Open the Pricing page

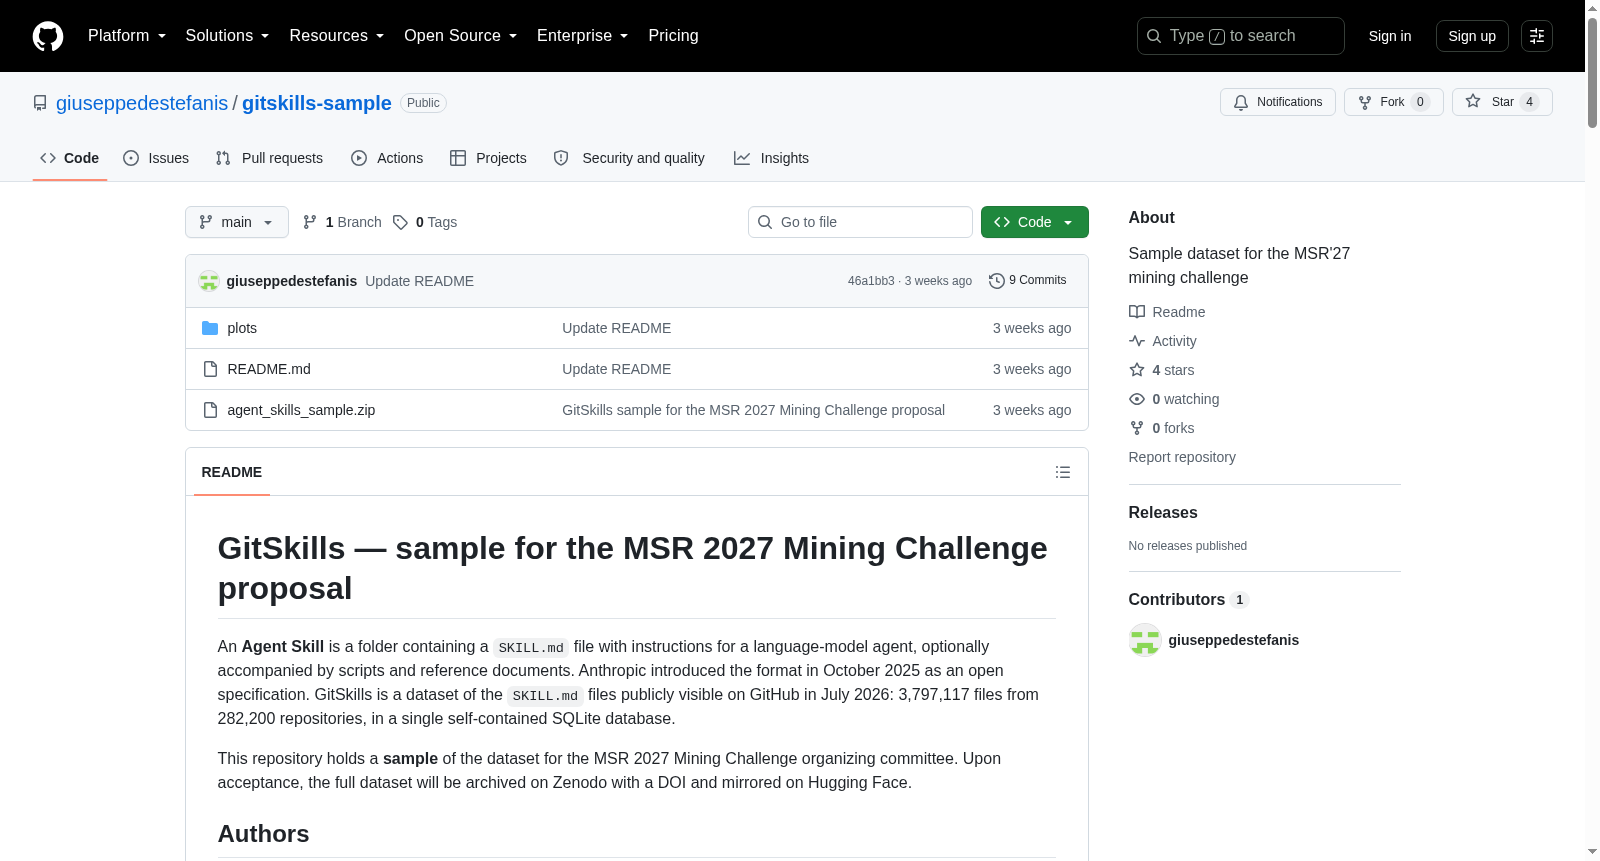click(673, 36)
